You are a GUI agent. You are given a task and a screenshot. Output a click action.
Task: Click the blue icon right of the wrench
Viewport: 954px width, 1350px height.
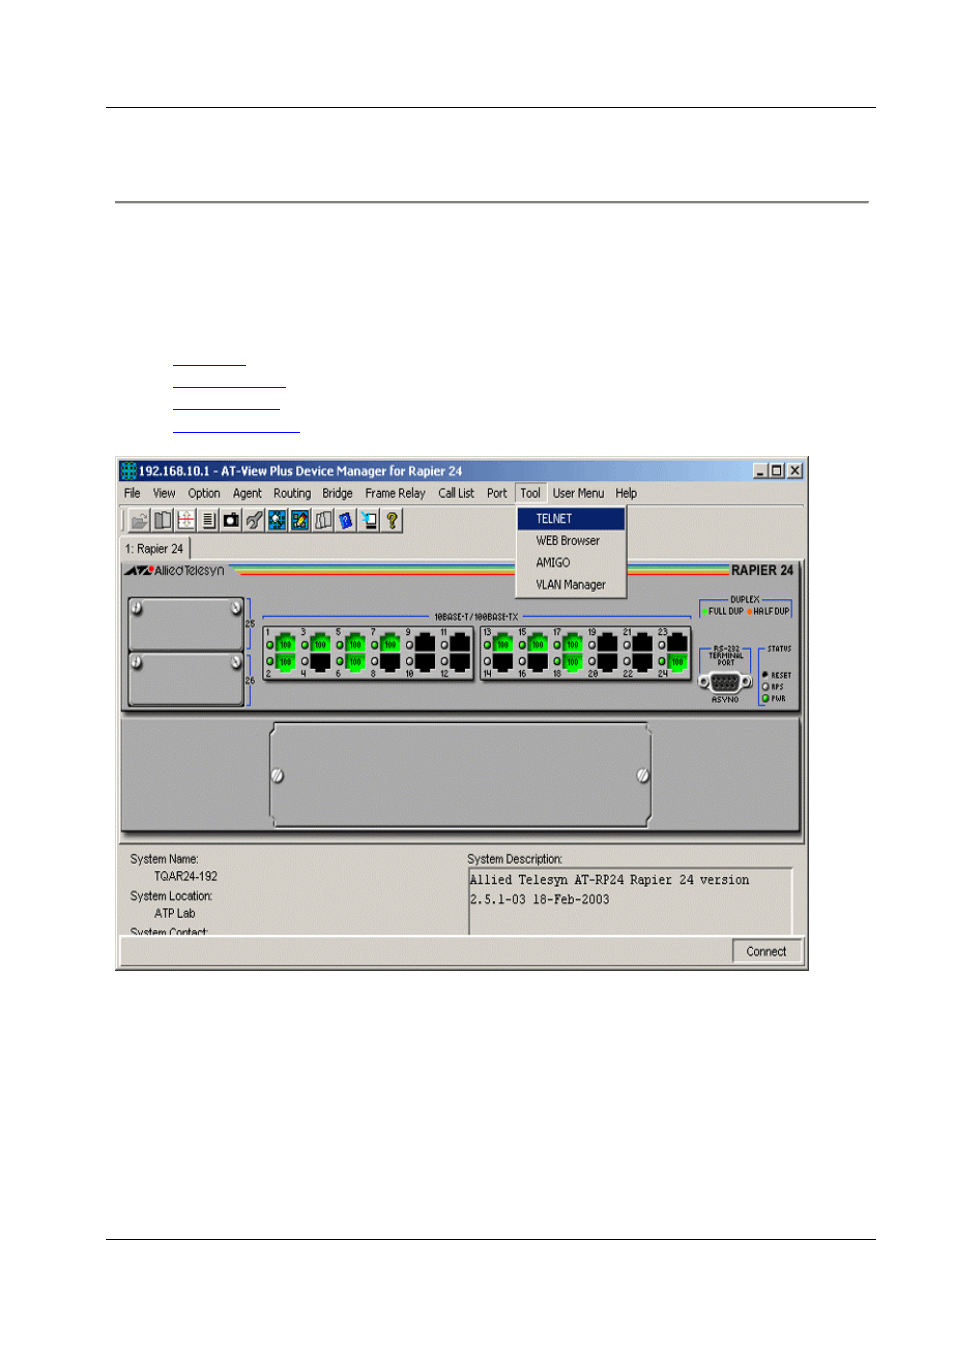277,520
